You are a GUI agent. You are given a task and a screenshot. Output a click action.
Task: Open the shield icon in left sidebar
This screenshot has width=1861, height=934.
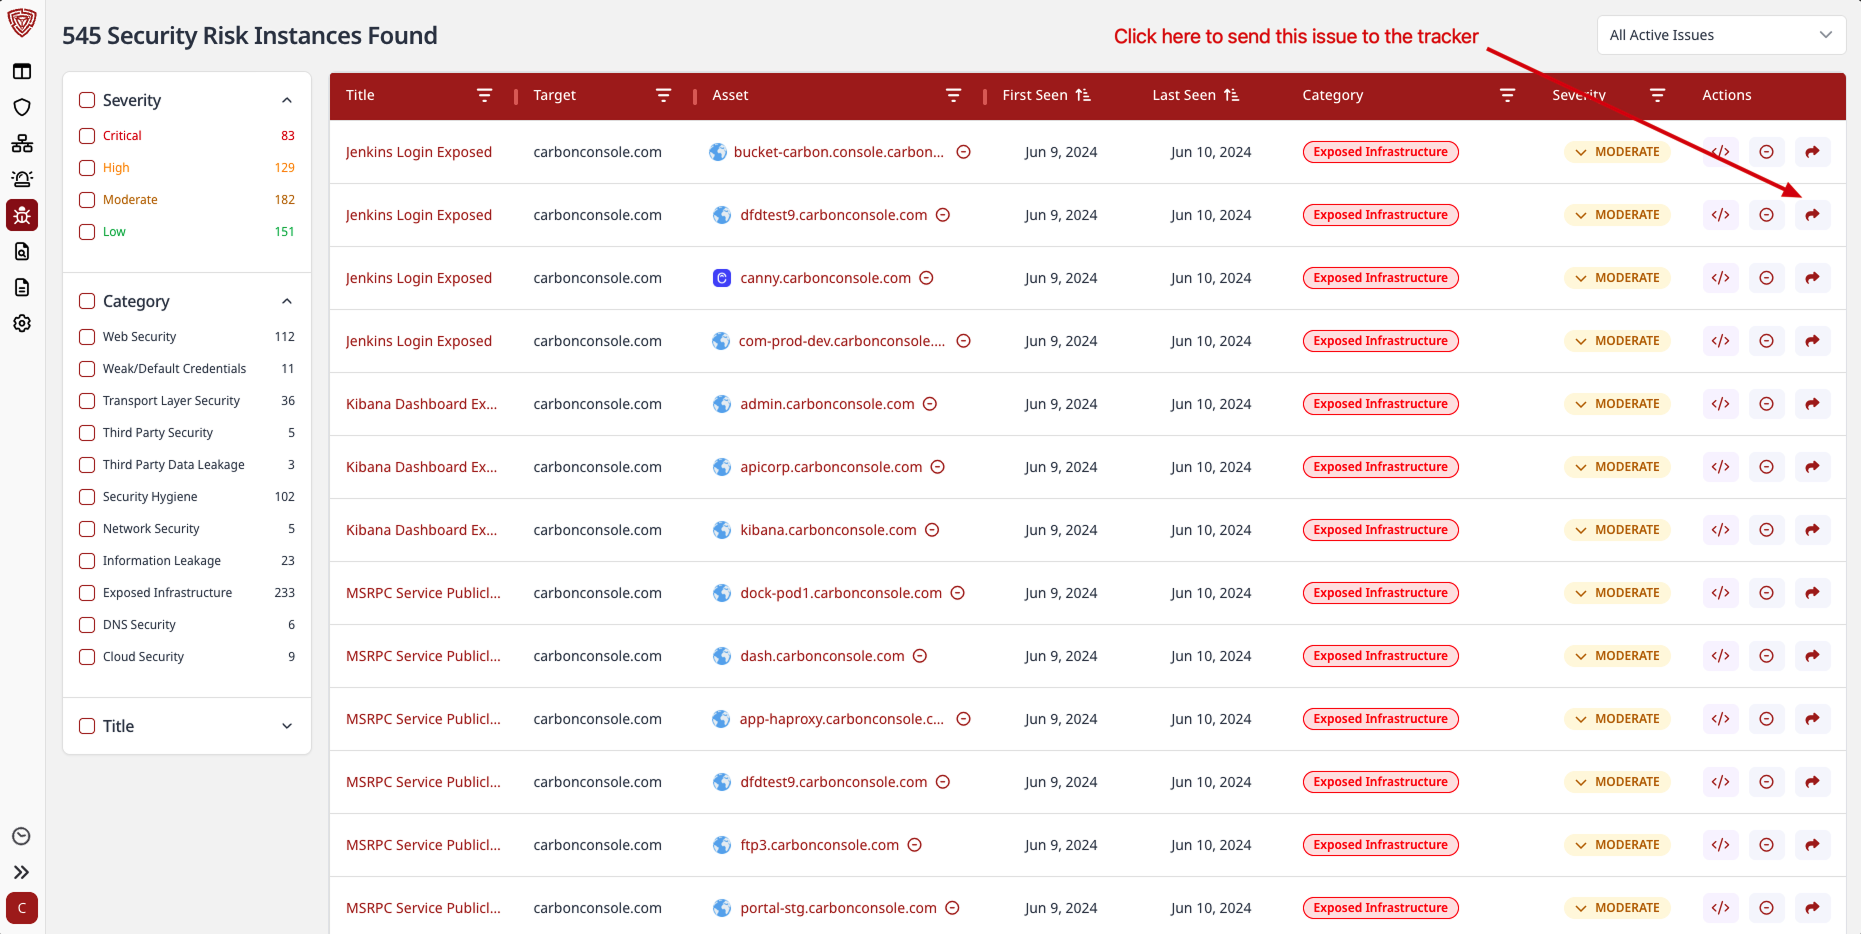click(x=22, y=108)
